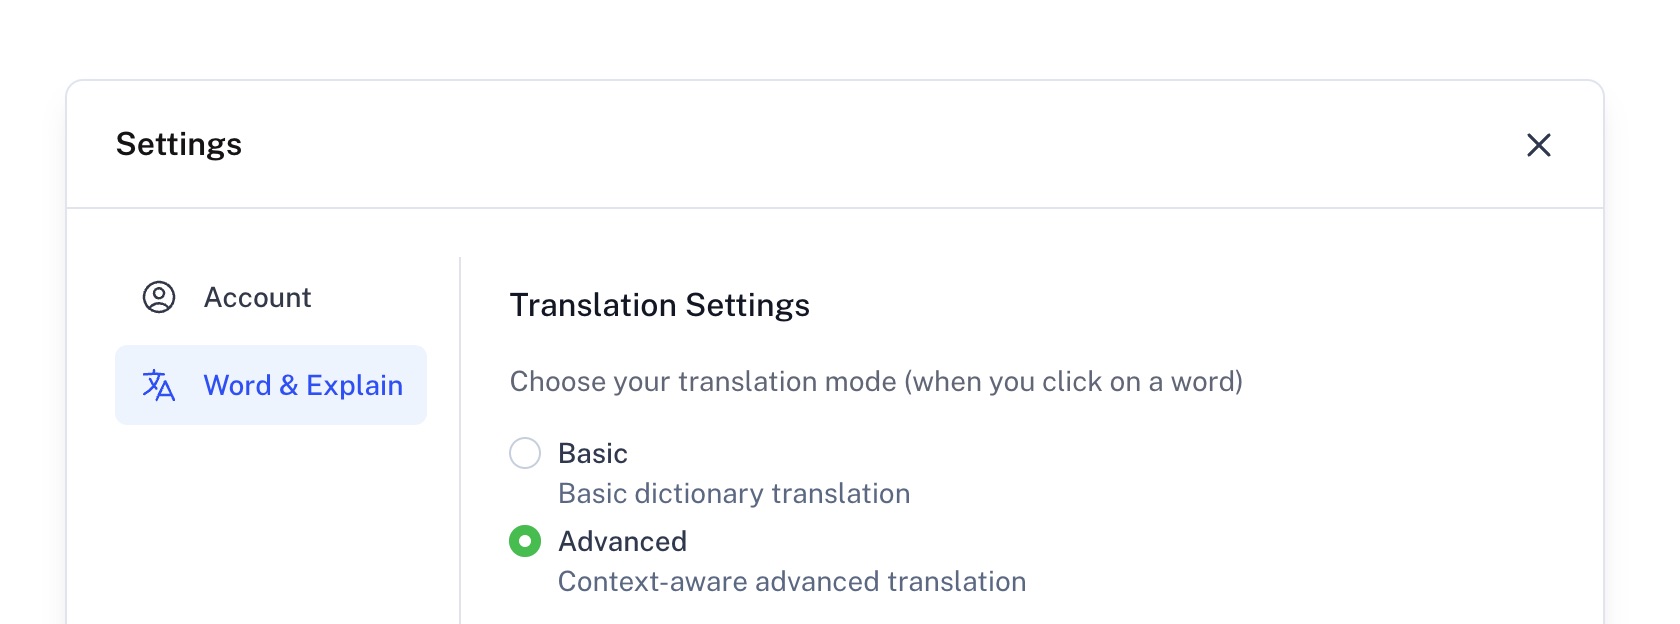Click the Advanced option label text
Screen dimensions: 1680x624
point(622,541)
